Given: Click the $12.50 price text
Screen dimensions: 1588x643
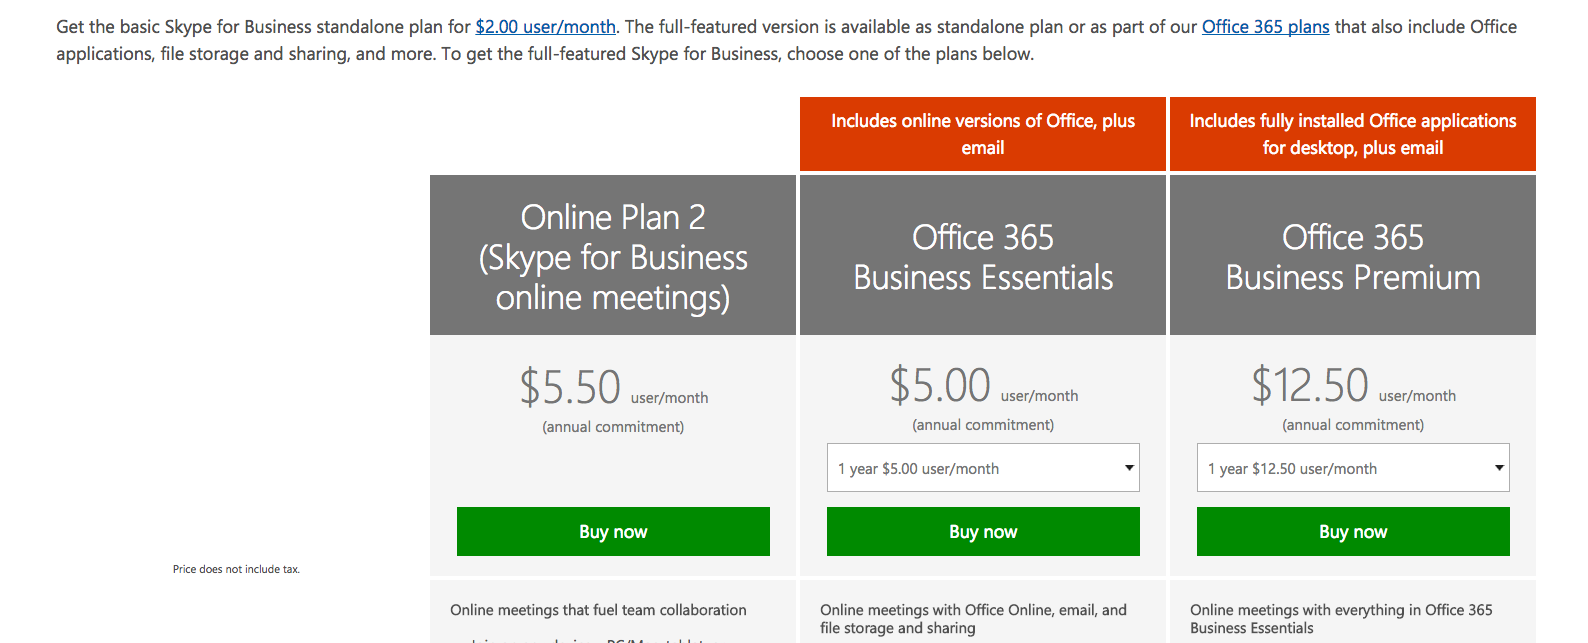Looking at the screenshot, I should (1310, 385).
